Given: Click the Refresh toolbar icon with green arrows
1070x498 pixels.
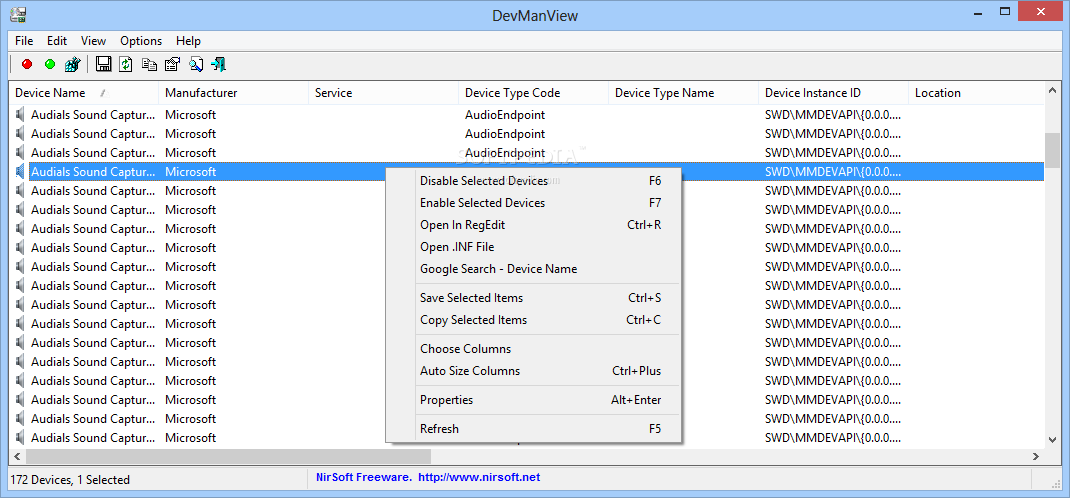Looking at the screenshot, I should 126,64.
